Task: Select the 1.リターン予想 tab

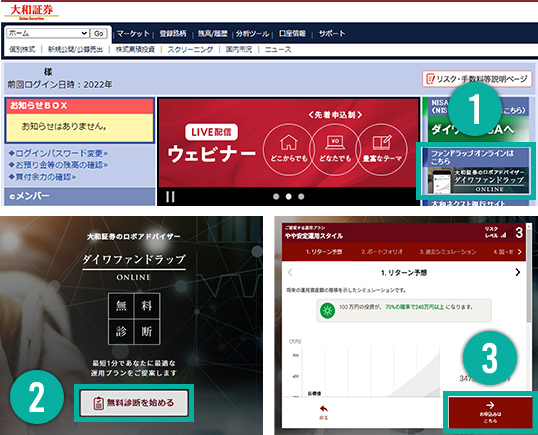Action: pos(324,252)
